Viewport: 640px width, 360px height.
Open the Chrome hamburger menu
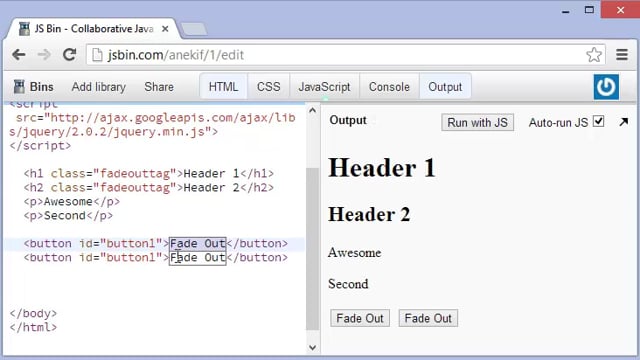pyautogui.click(x=622, y=55)
